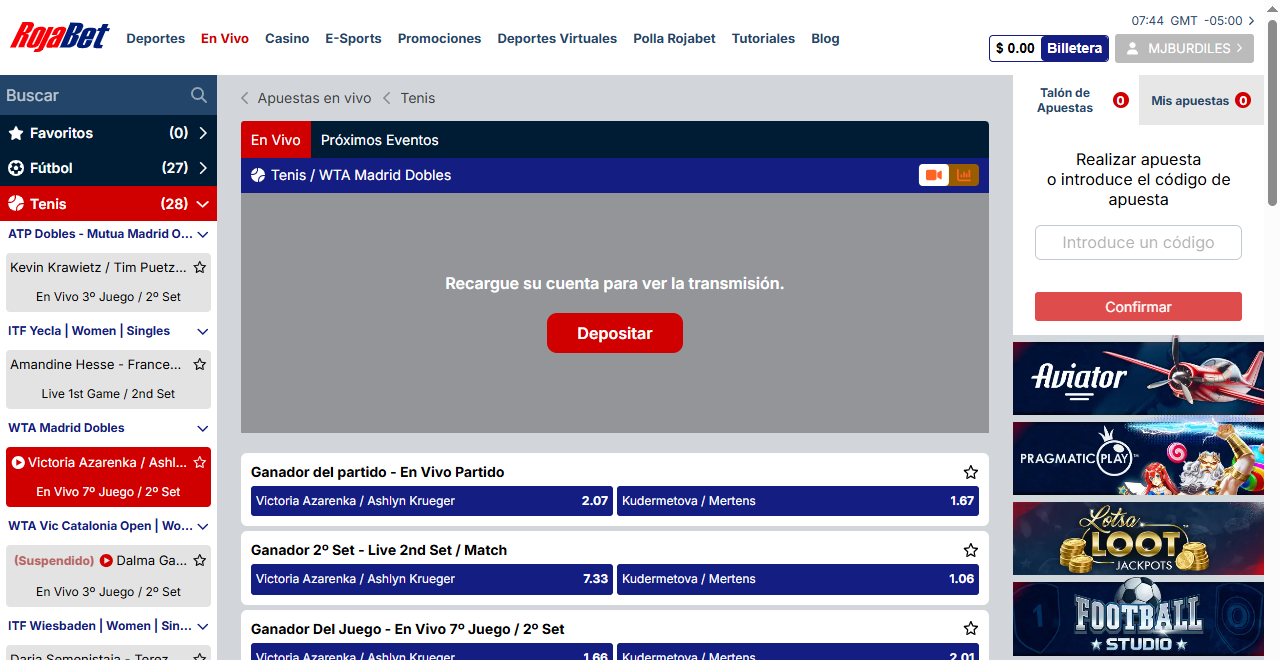The image size is (1280, 660).
Task: Star the suspended Dalma Ga... match
Action: pos(200,560)
